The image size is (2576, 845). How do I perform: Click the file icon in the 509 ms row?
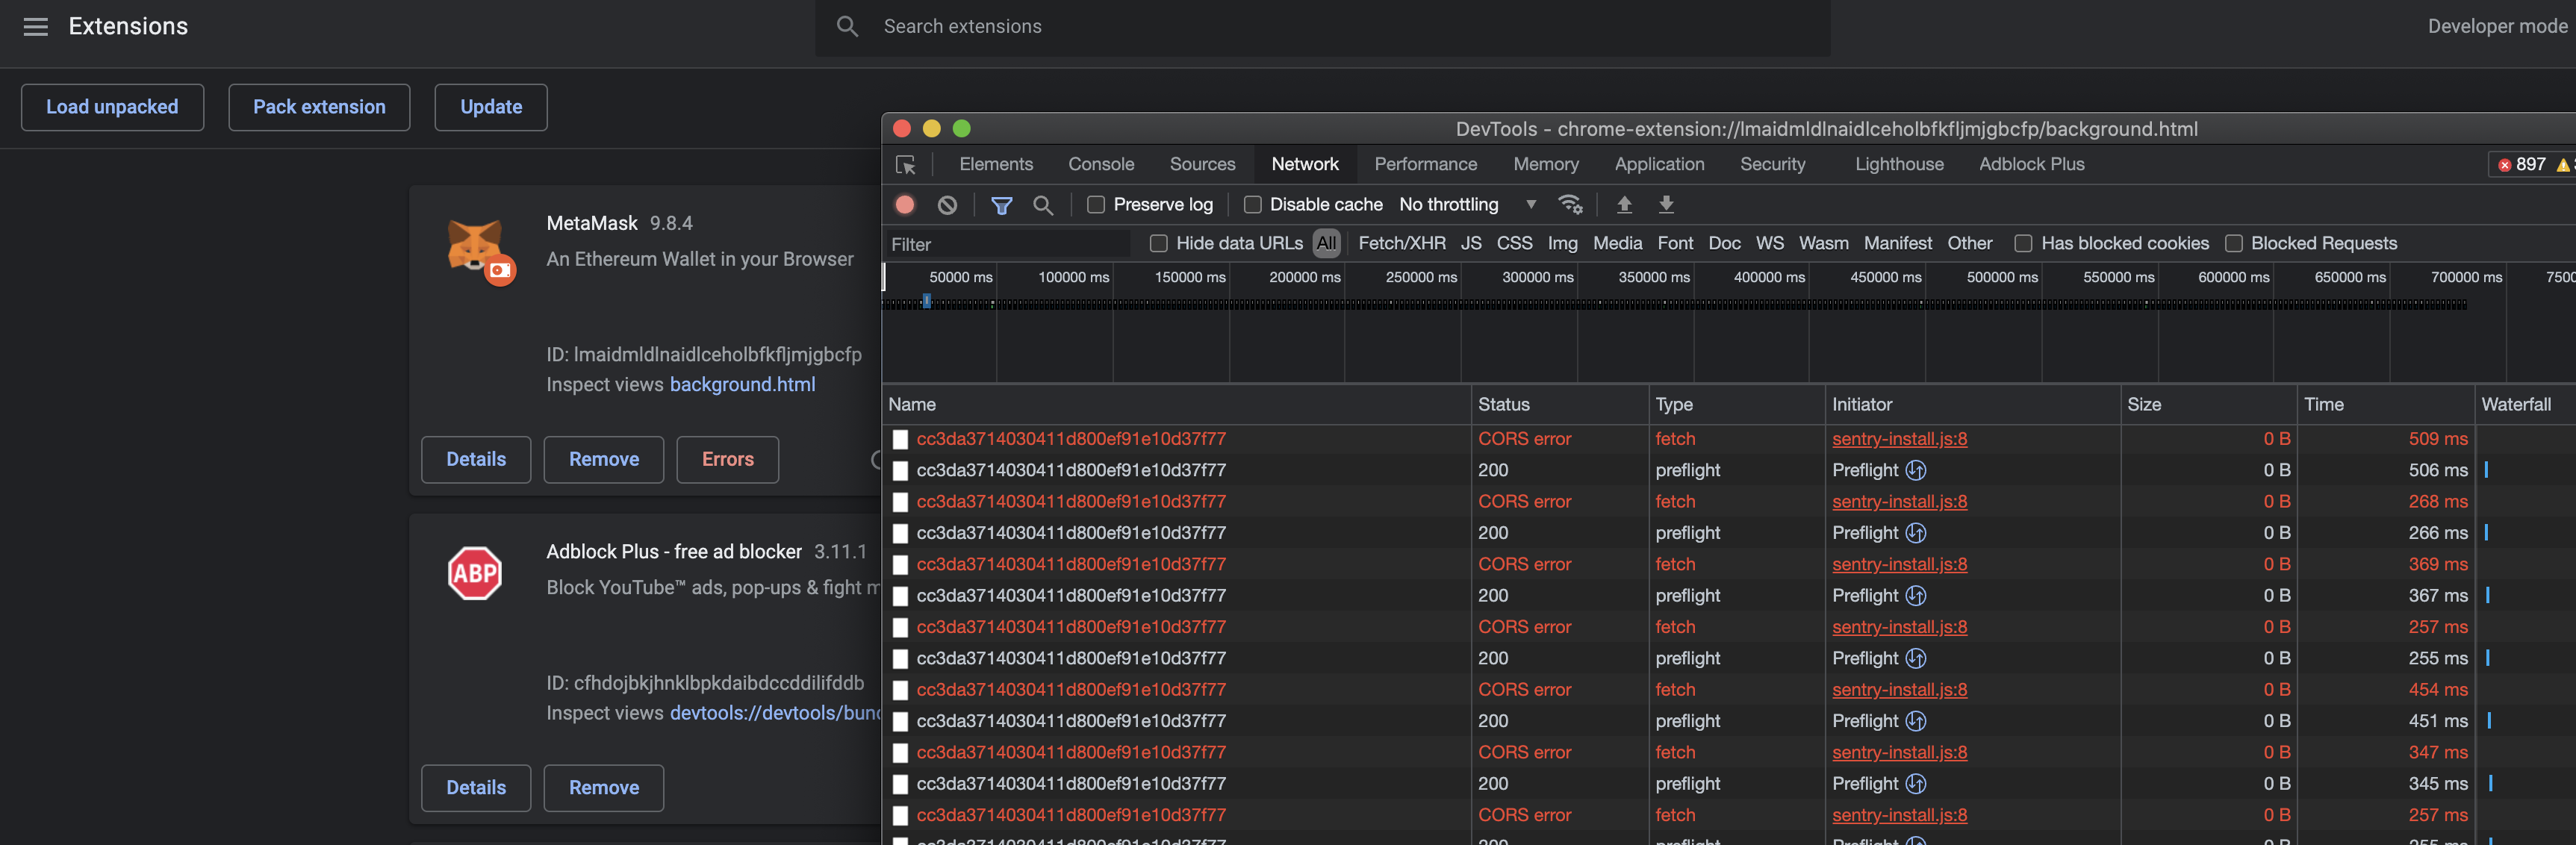pyautogui.click(x=900, y=439)
